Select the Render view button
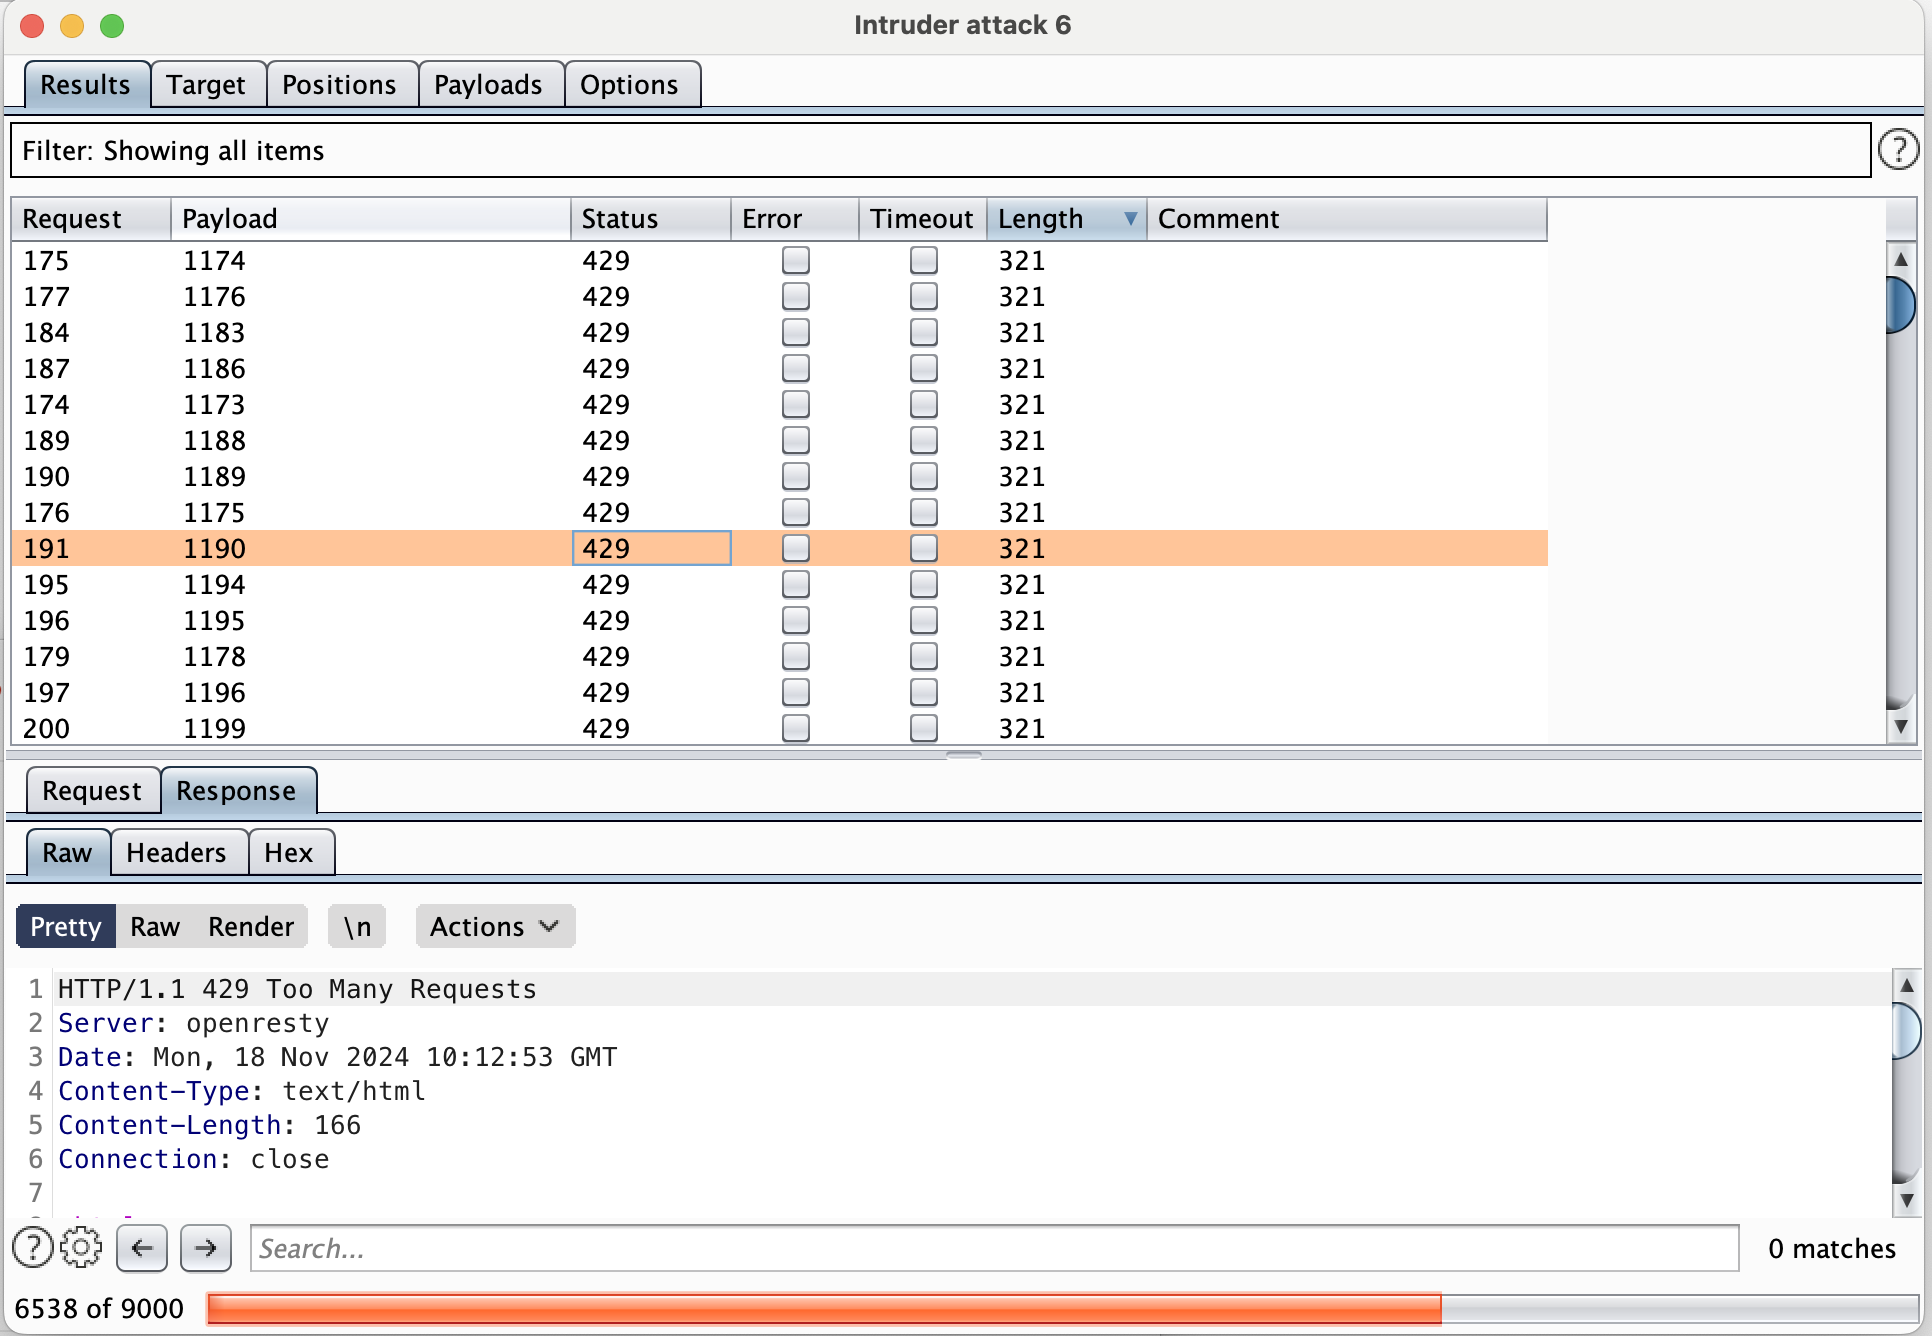This screenshot has height=1336, width=1932. tap(251, 926)
